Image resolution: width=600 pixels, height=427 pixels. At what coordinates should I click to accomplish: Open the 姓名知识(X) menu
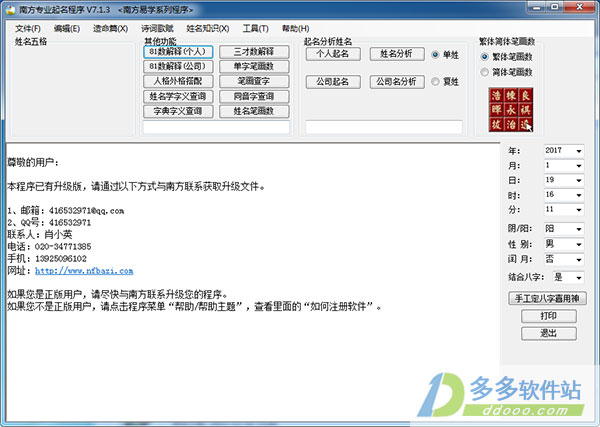click(x=207, y=29)
